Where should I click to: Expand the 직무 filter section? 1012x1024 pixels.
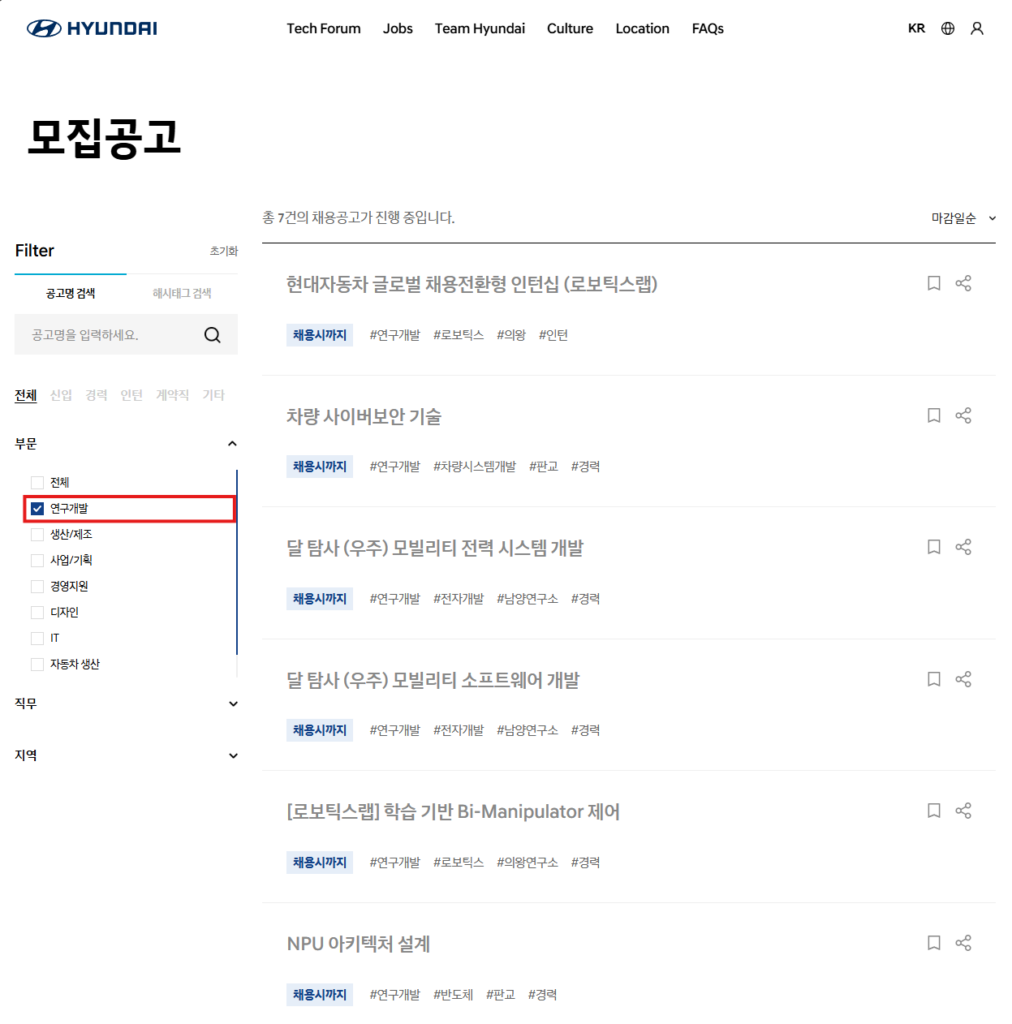pos(233,704)
